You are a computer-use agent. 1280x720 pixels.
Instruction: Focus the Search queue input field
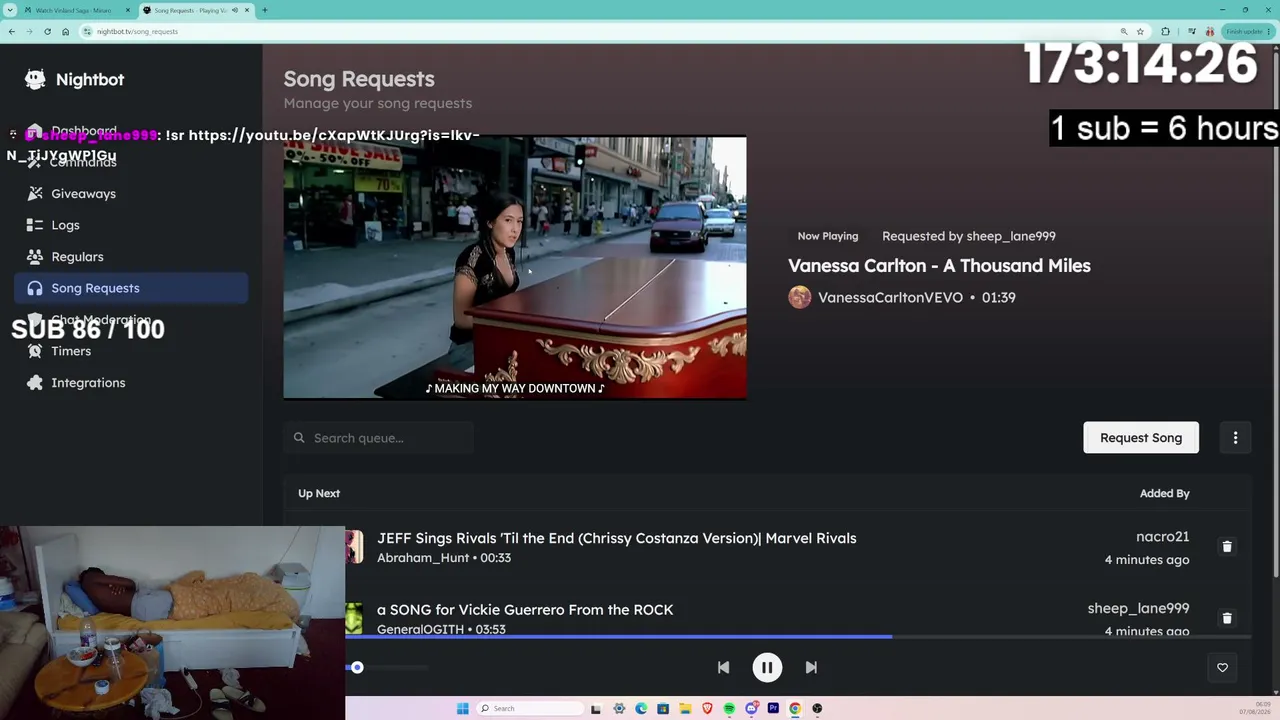pyautogui.click(x=378, y=438)
